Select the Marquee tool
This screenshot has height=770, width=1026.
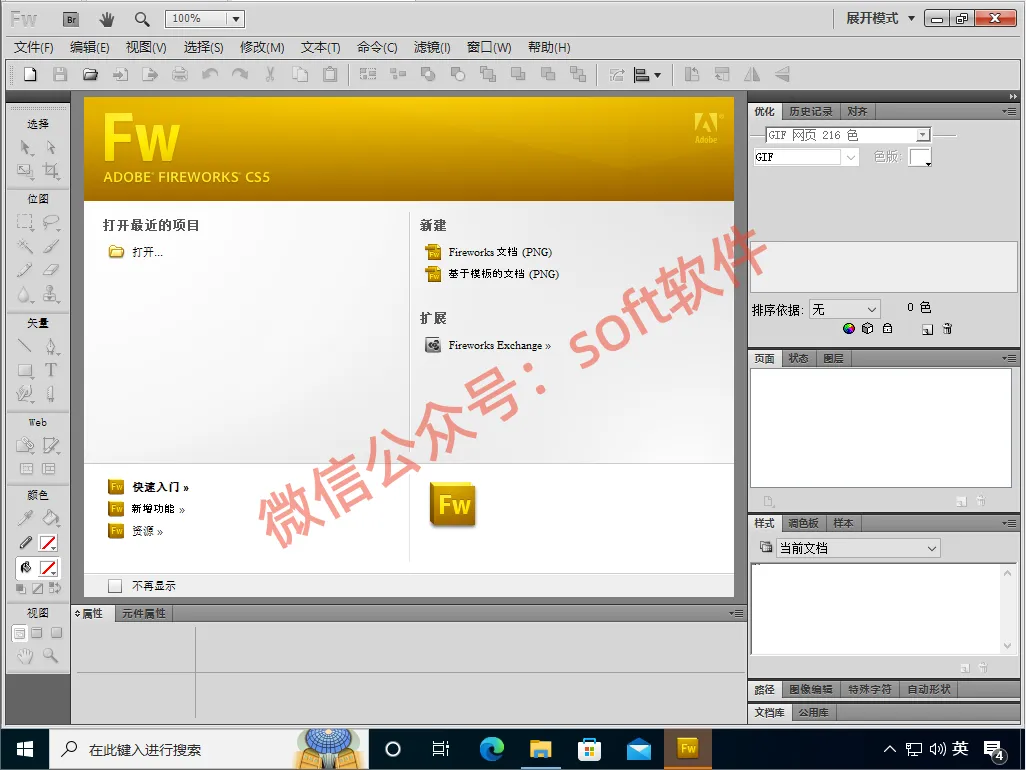click(25, 222)
